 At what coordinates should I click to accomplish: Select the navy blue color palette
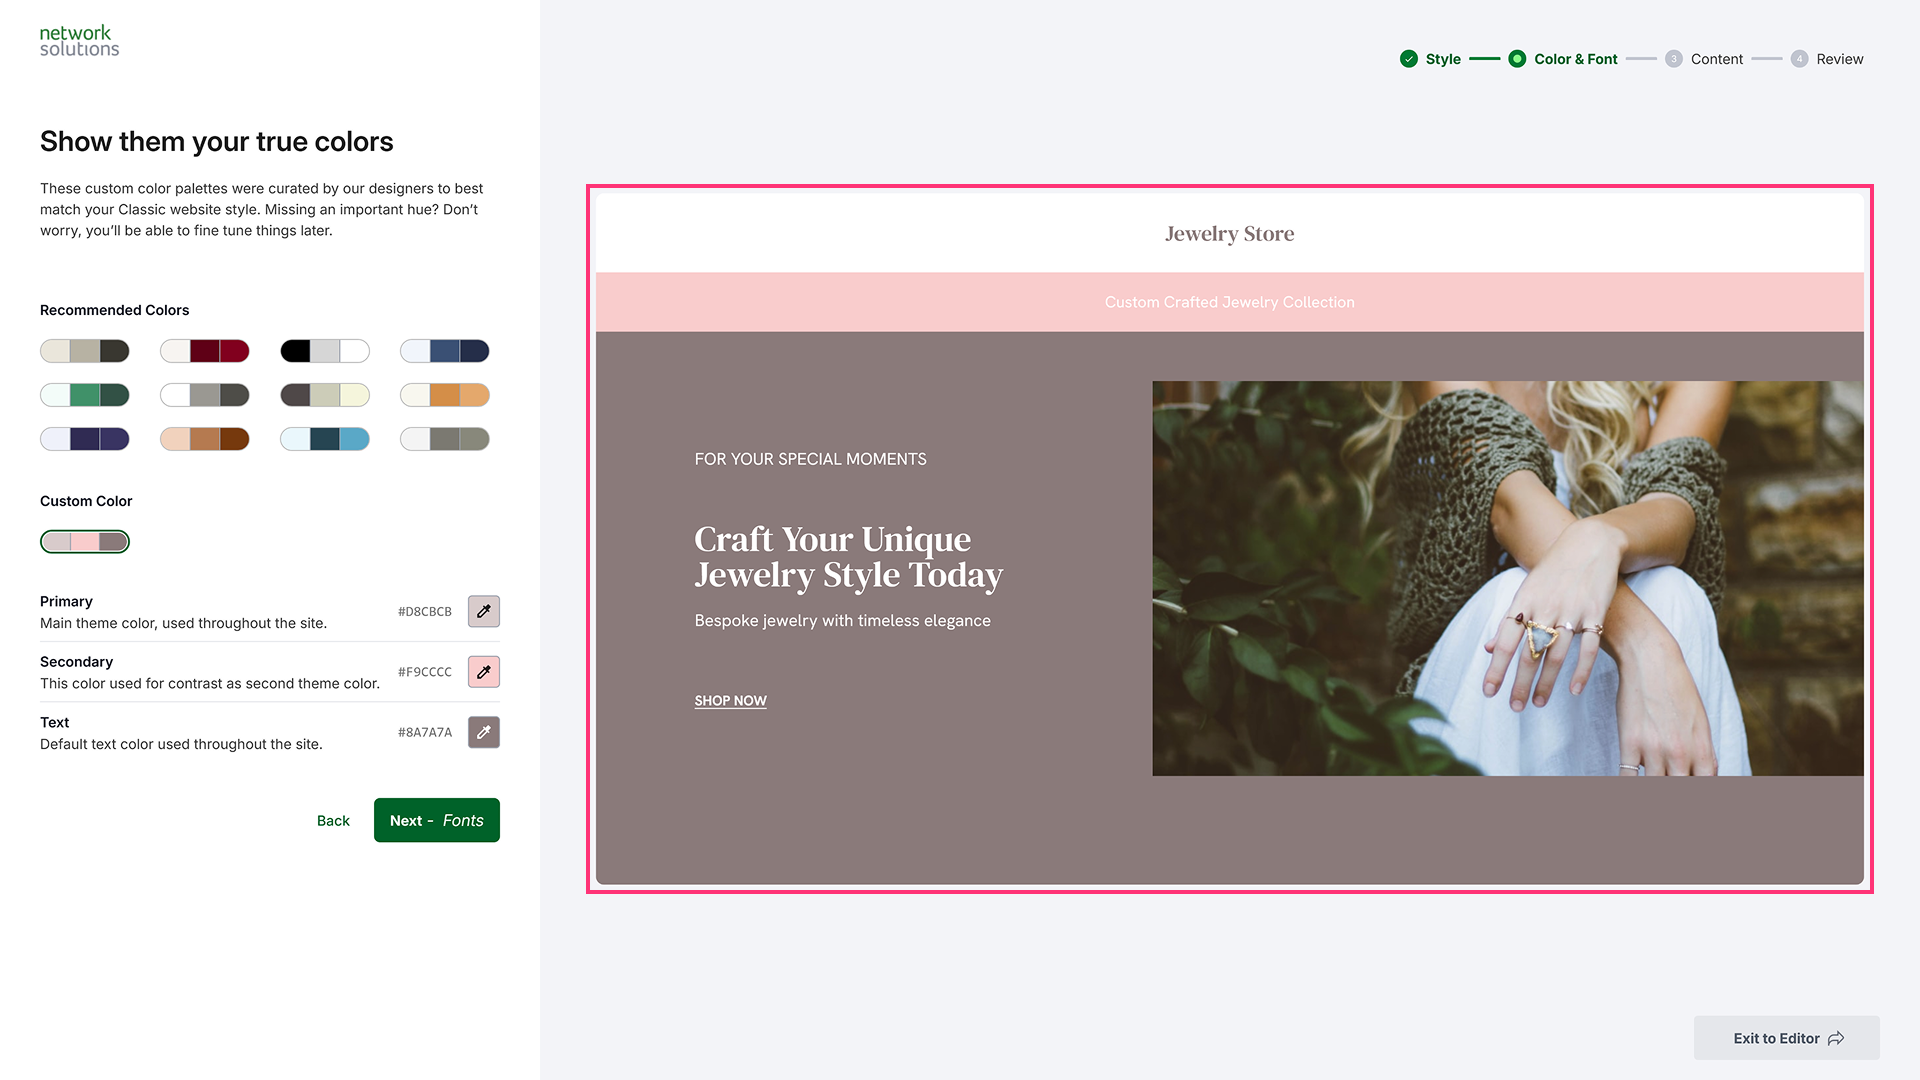tap(445, 351)
